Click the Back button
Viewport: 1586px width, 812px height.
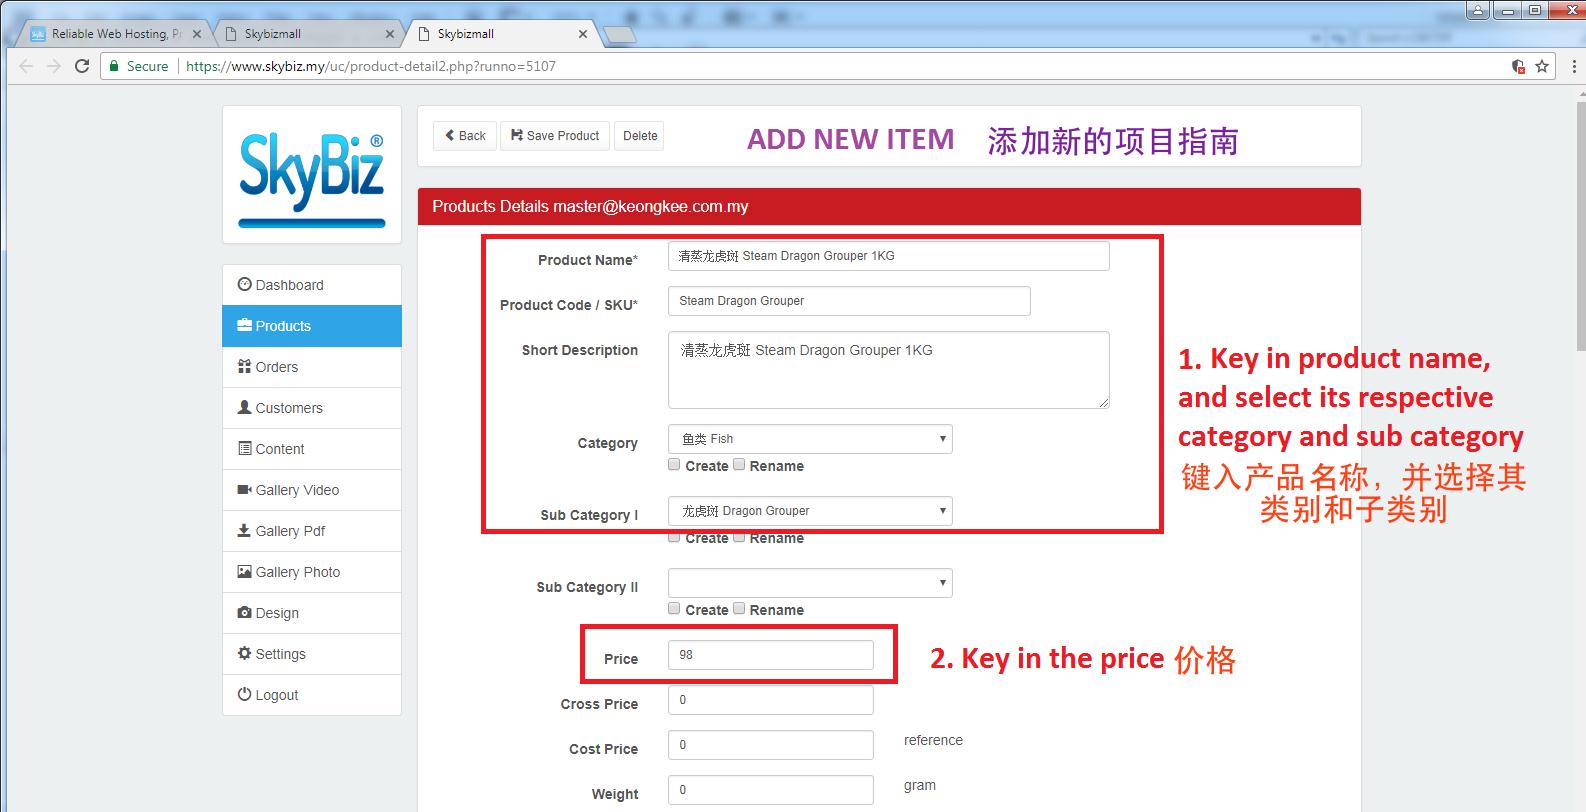(465, 136)
